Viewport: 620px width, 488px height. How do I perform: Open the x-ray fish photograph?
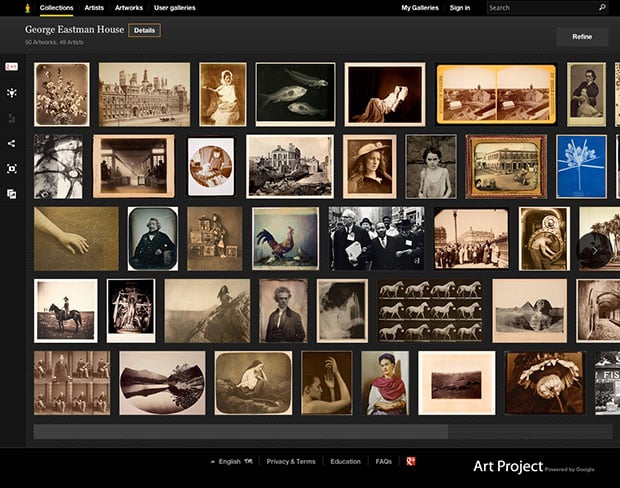[295, 95]
